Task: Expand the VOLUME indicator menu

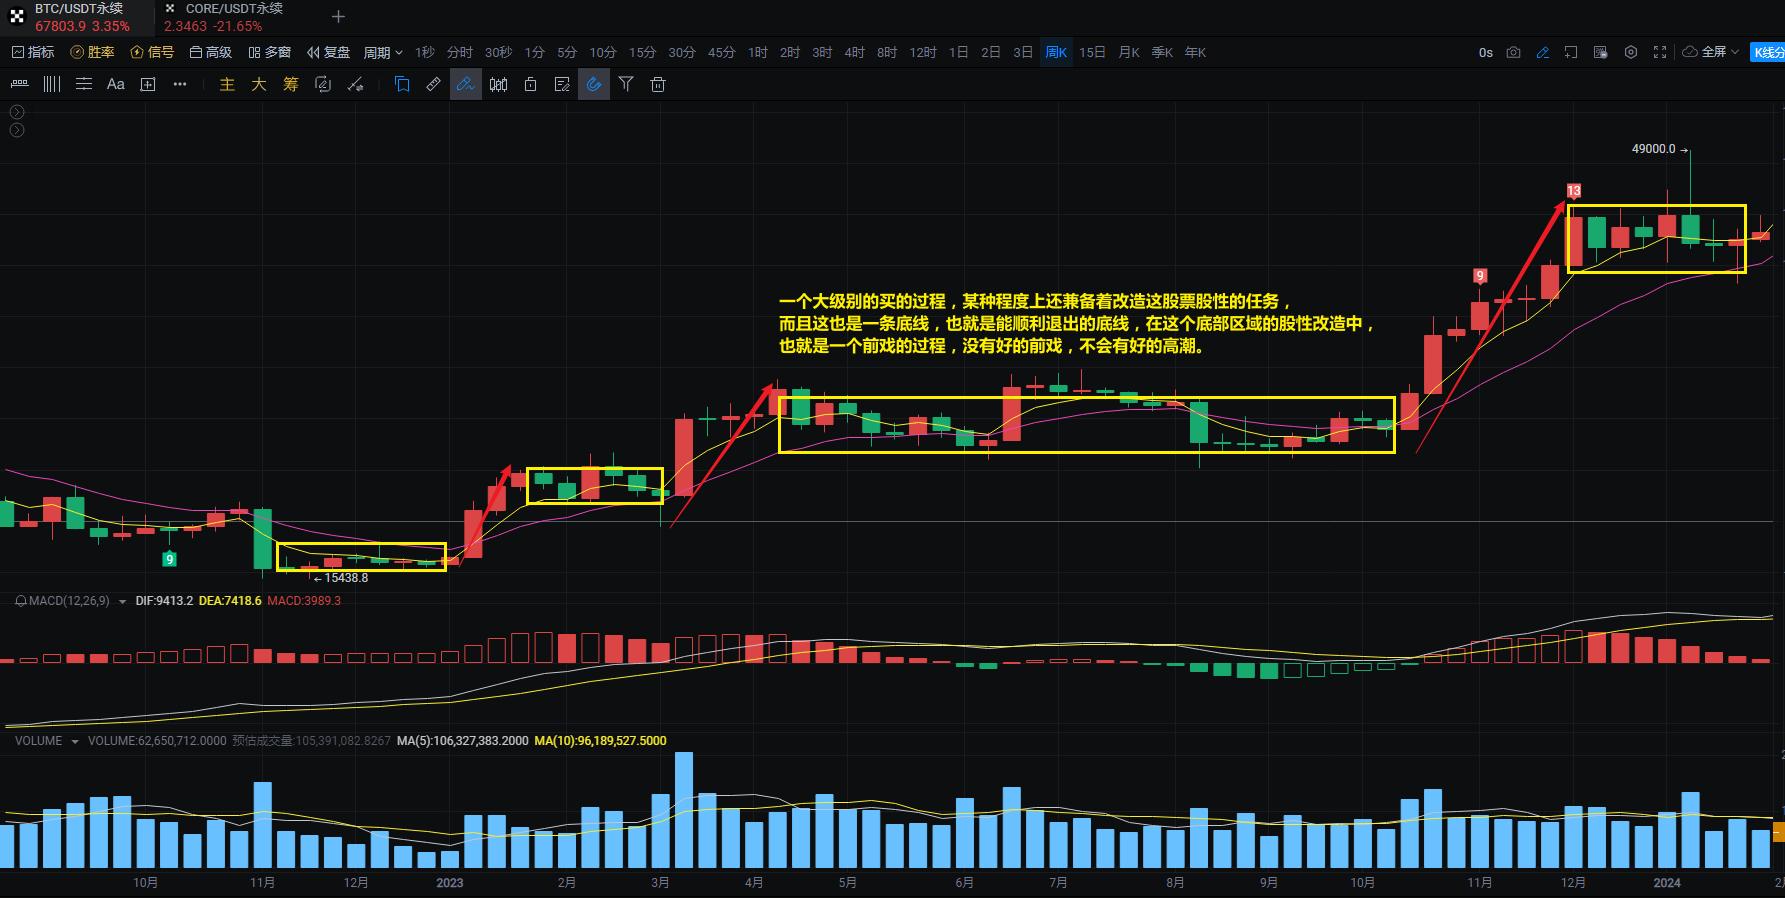Action: coord(75,741)
